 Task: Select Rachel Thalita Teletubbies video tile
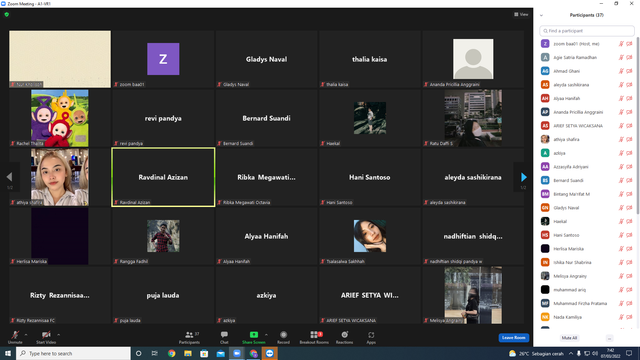(60, 118)
